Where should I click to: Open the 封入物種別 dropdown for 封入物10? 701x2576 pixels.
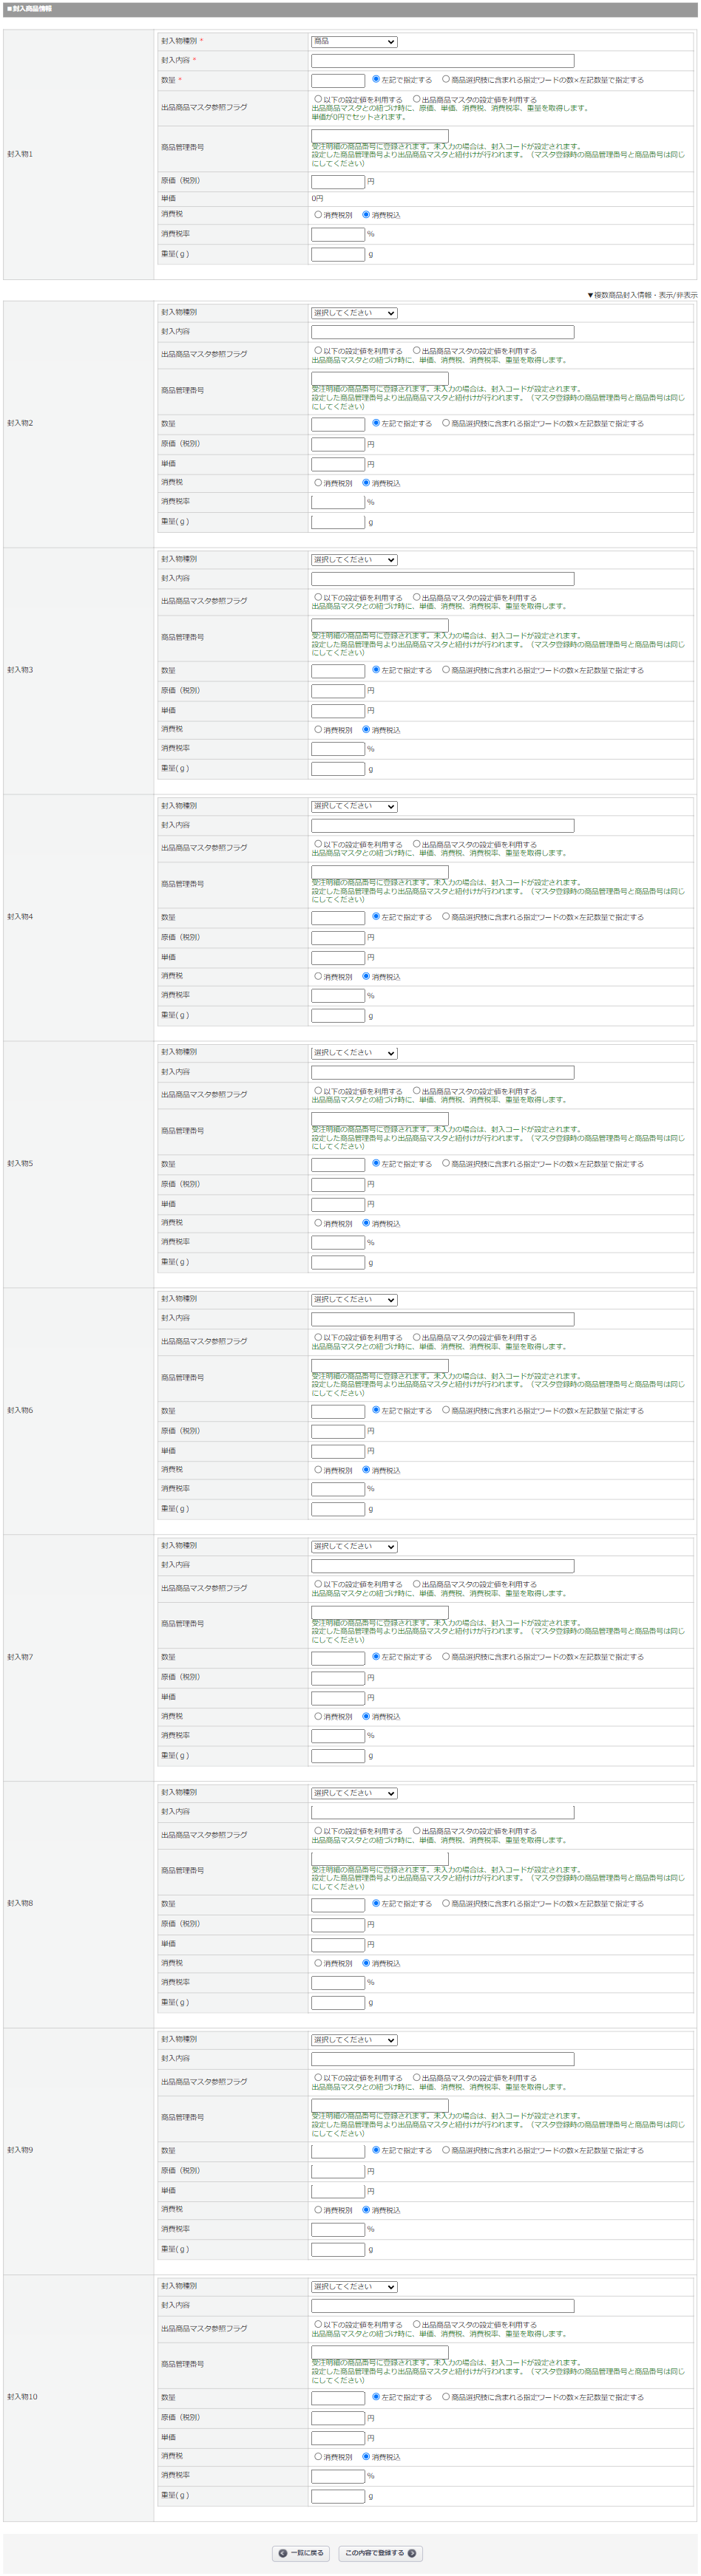[x=354, y=2286]
